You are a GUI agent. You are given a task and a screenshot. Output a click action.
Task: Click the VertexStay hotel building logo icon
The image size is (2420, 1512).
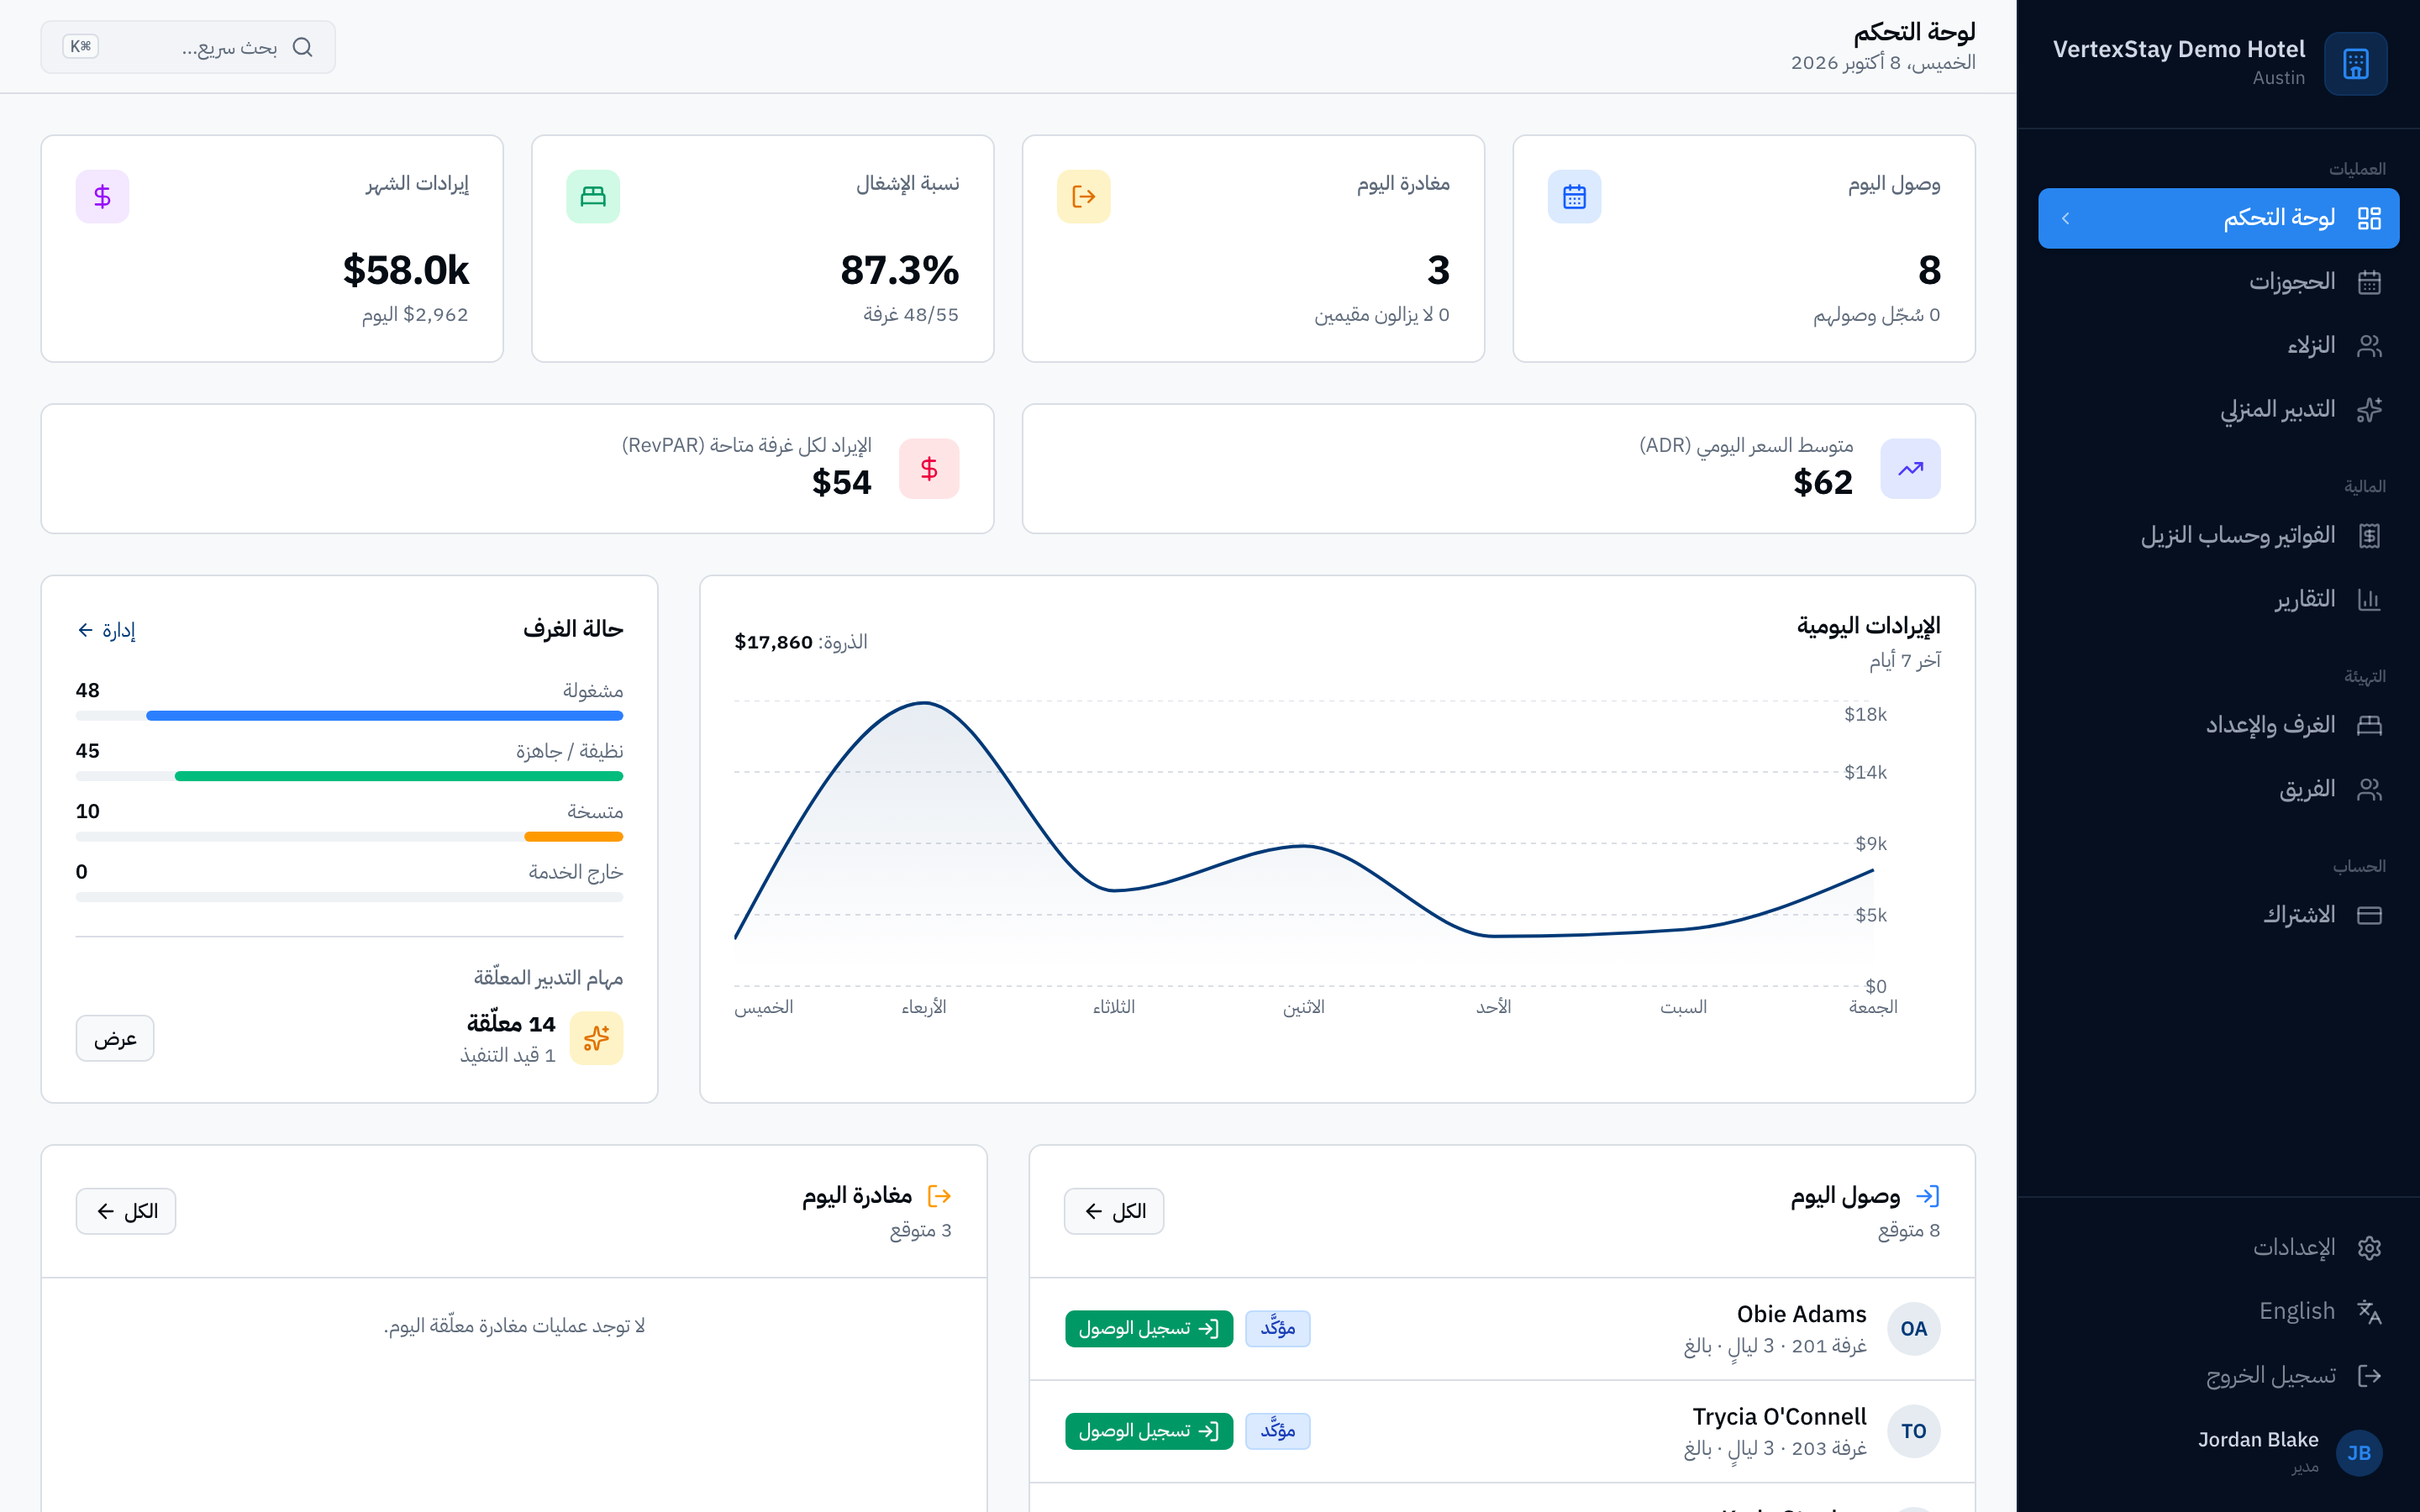pyautogui.click(x=2355, y=64)
